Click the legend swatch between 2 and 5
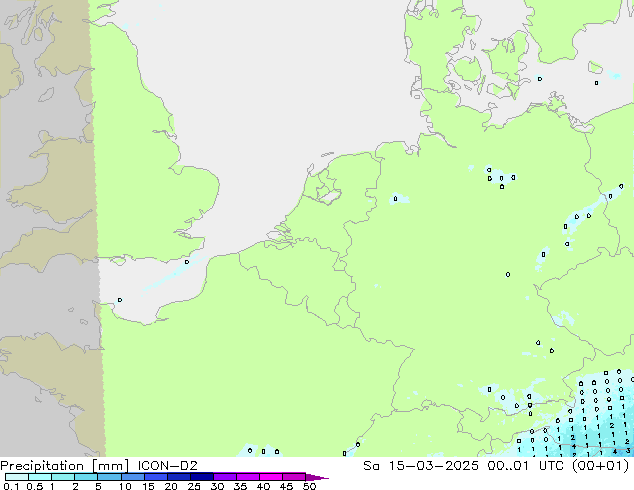Viewport: 634px width, 490px height. [x=88, y=477]
